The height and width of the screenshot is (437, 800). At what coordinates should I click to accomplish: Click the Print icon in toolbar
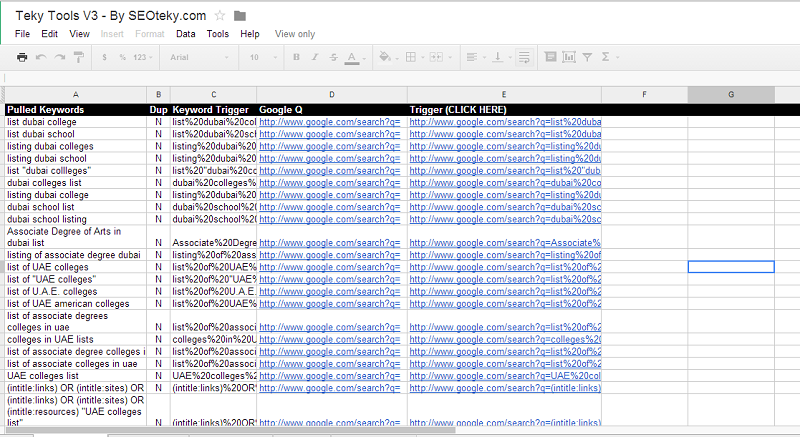(21, 57)
